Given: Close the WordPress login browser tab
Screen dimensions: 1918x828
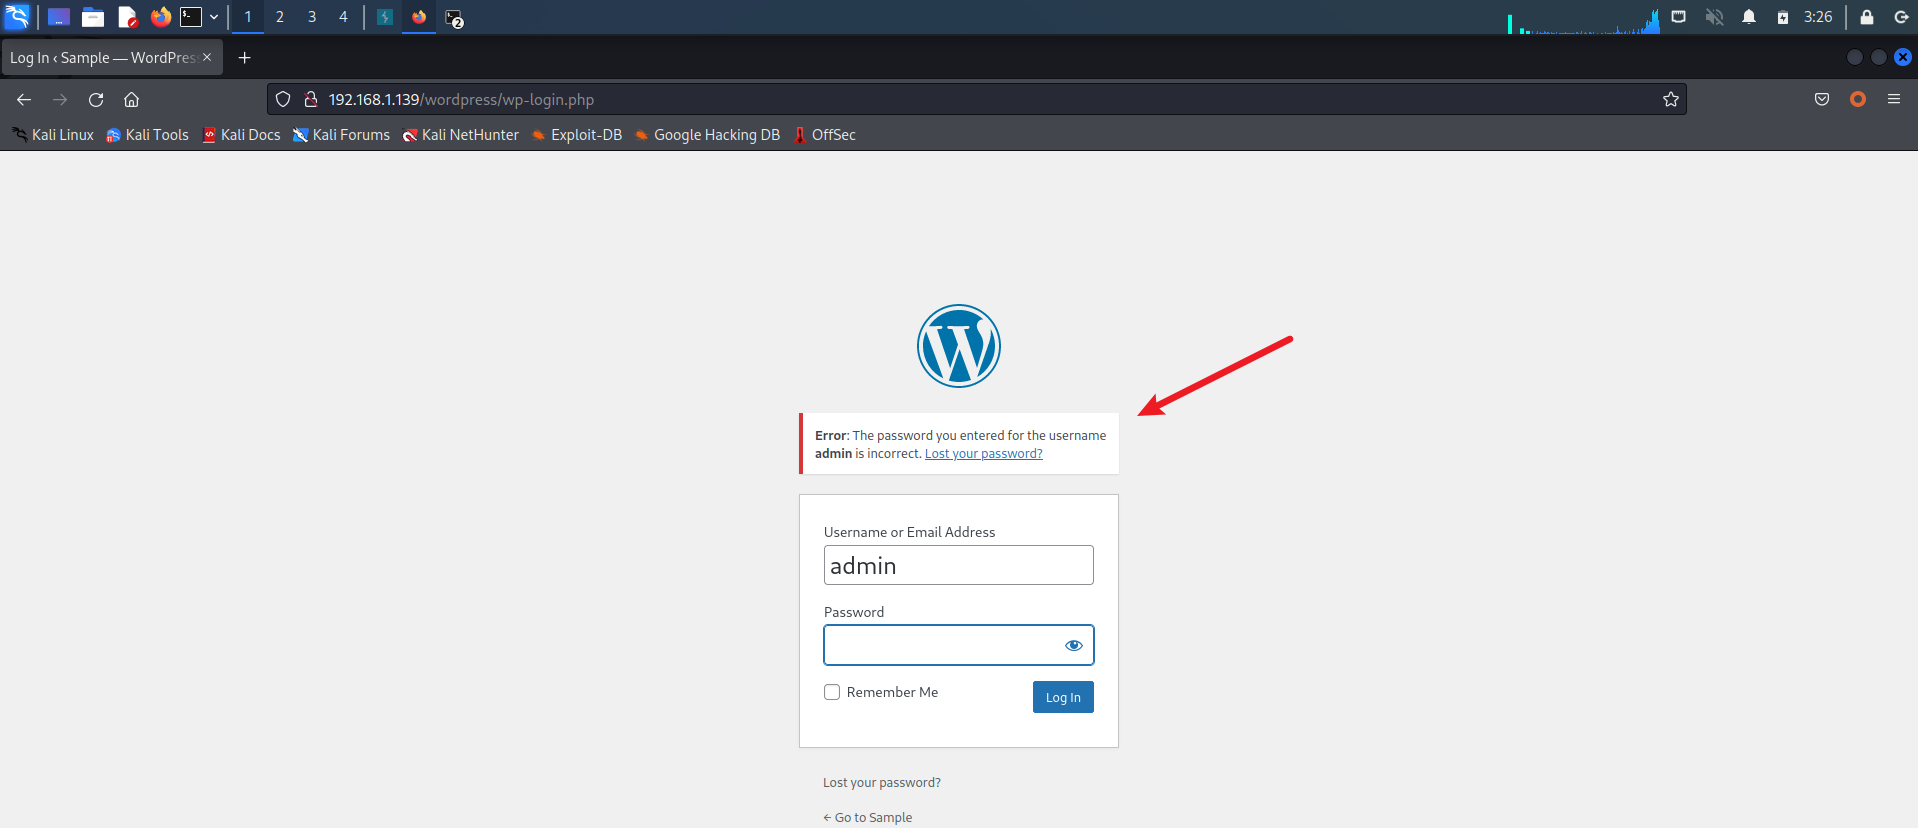Looking at the screenshot, I should tap(207, 58).
